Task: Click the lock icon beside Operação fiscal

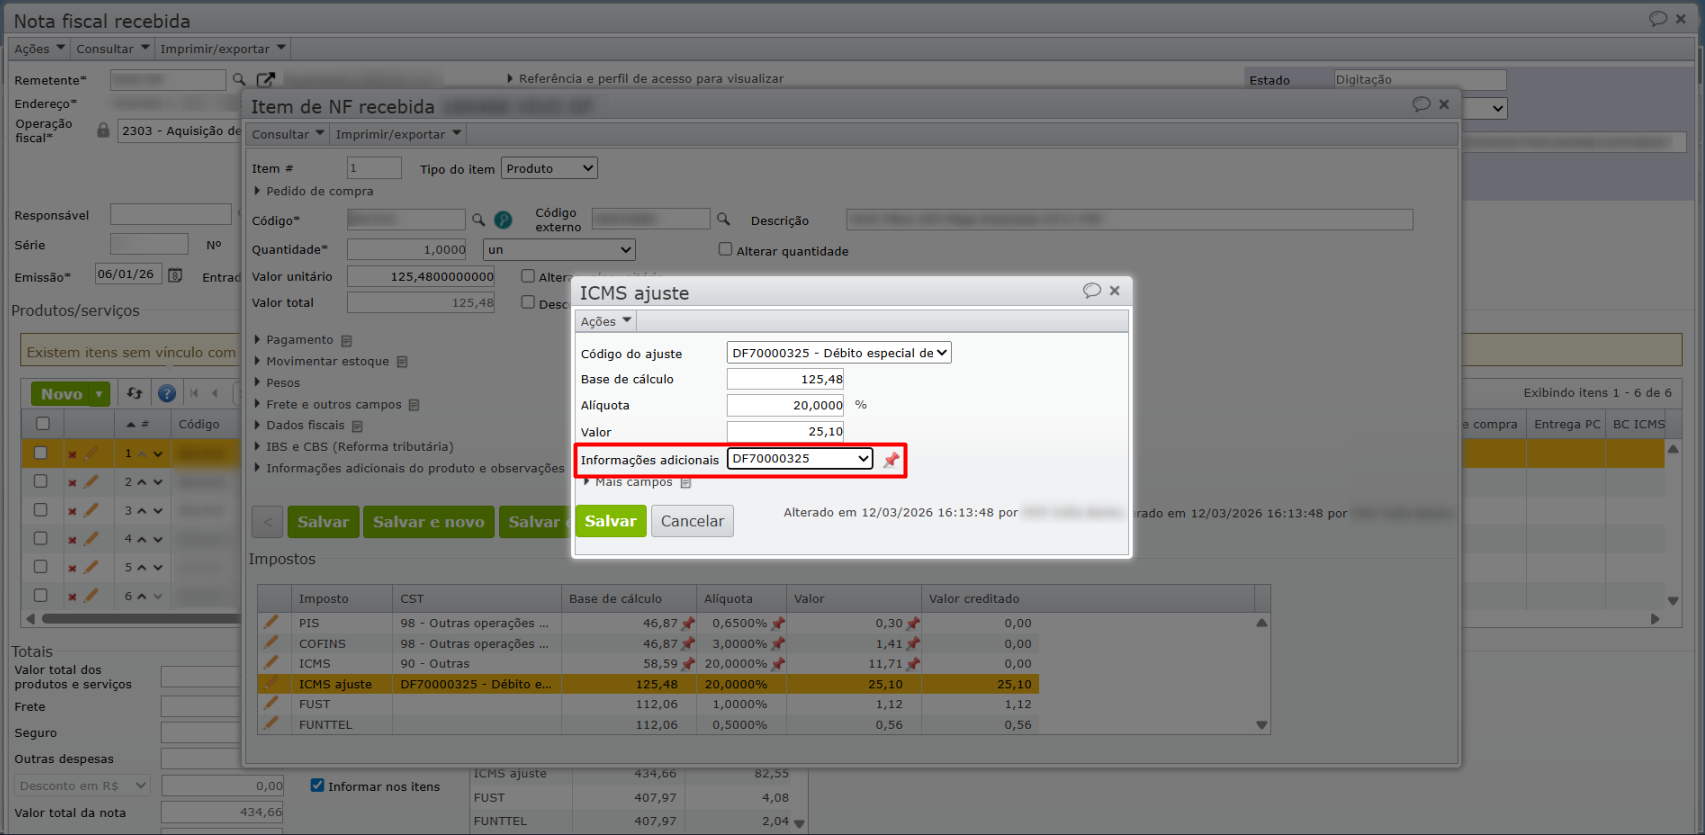Action: click(103, 130)
